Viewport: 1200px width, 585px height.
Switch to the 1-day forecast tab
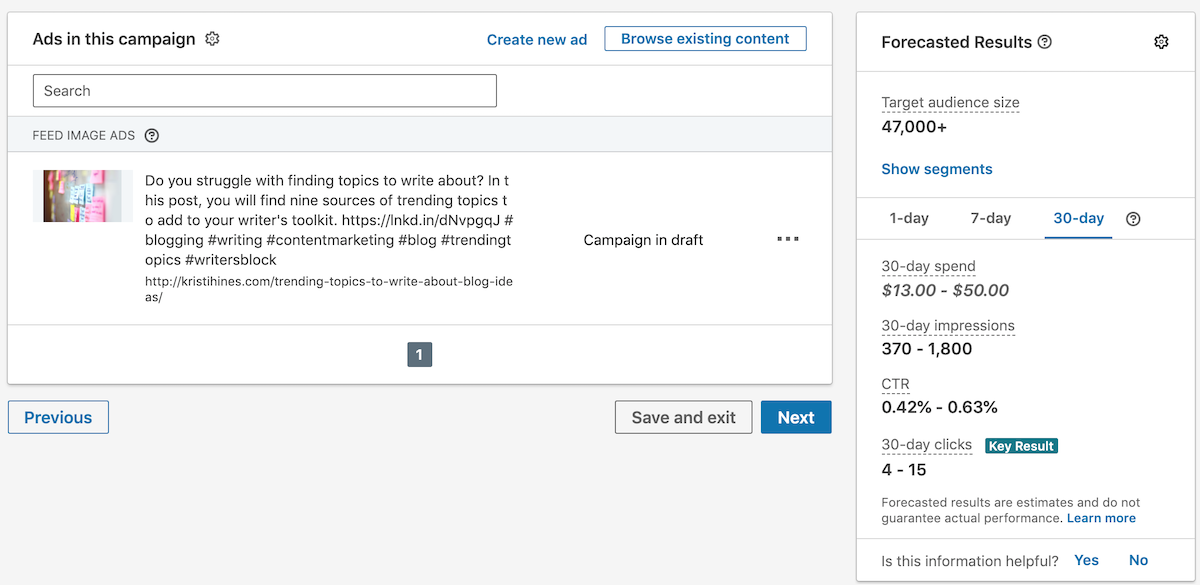[x=909, y=218]
